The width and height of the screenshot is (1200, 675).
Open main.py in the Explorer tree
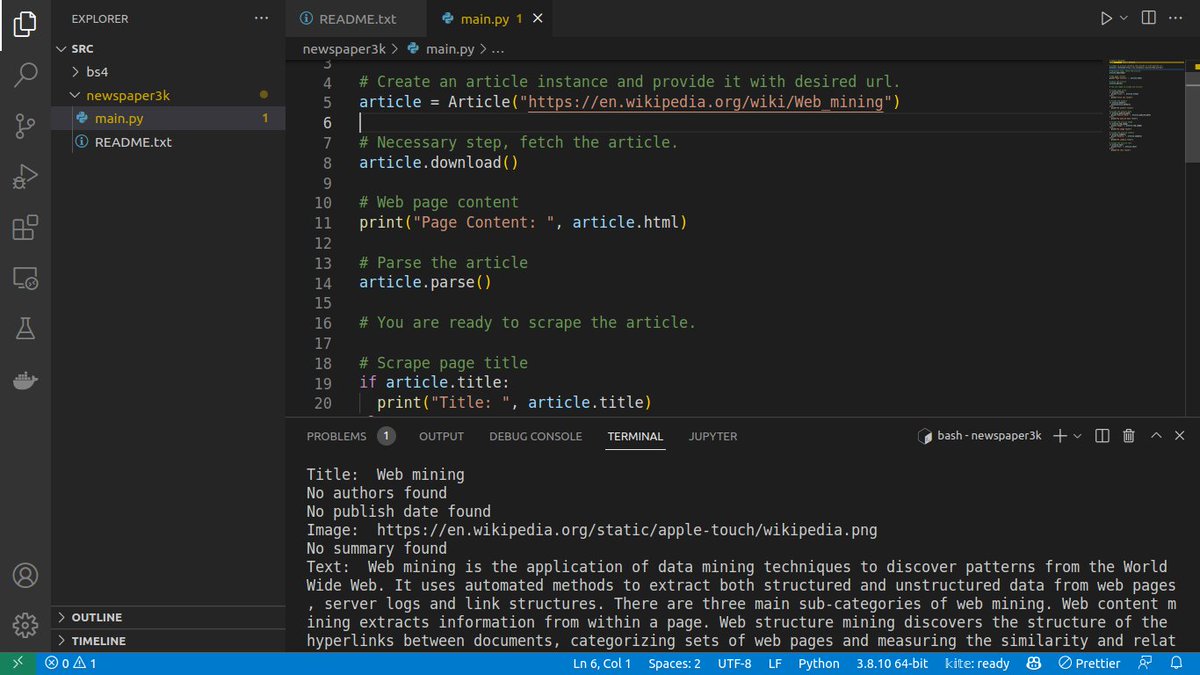[x=168, y=119]
